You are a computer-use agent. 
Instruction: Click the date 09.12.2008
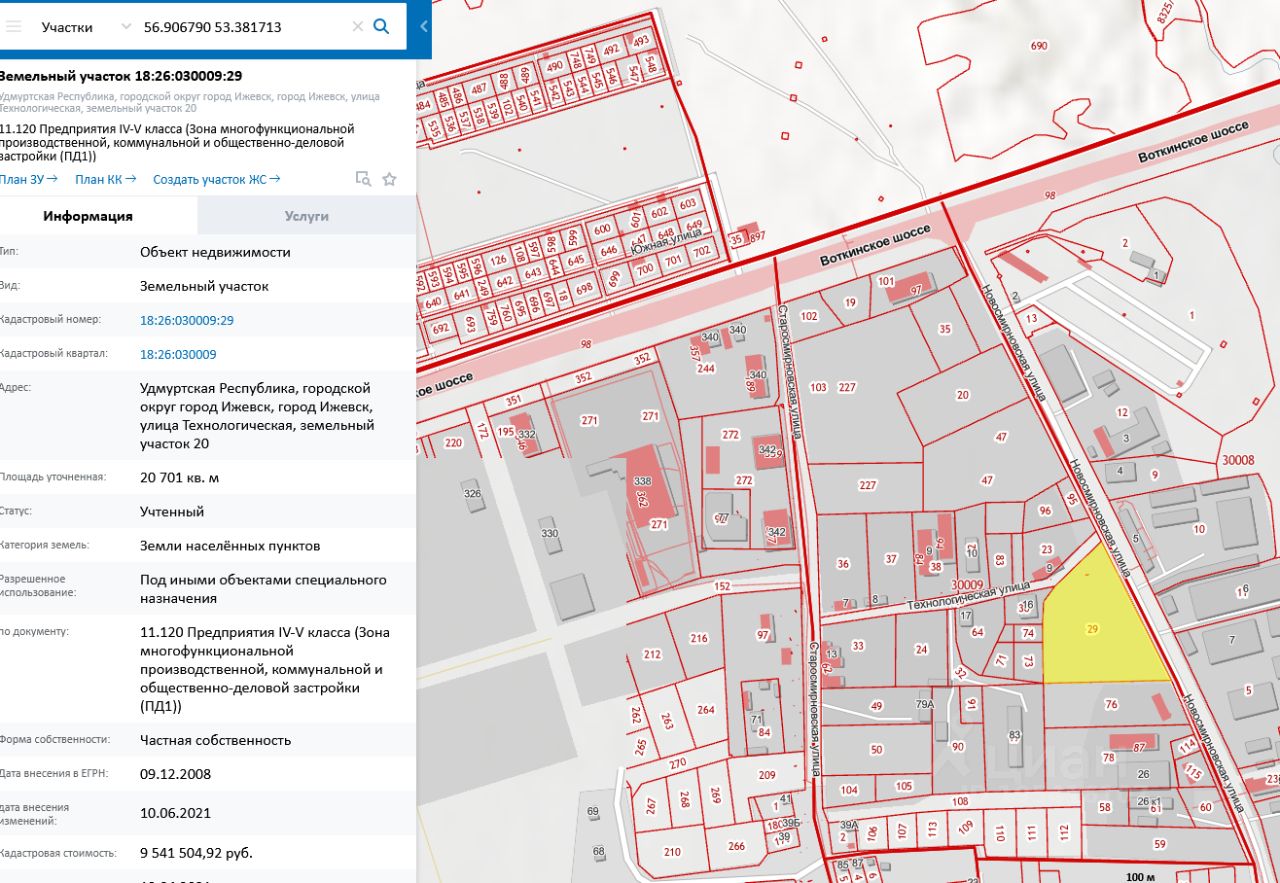point(175,774)
